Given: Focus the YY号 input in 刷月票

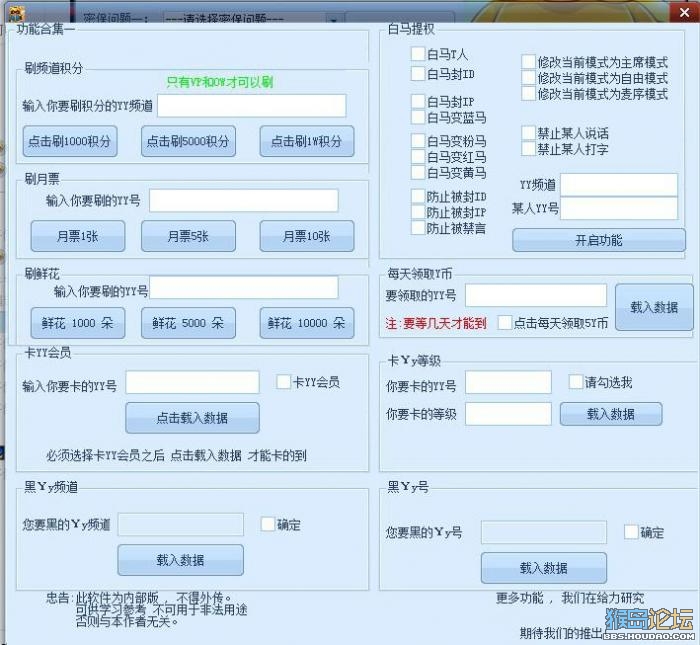Looking at the screenshot, I should tap(244, 200).
